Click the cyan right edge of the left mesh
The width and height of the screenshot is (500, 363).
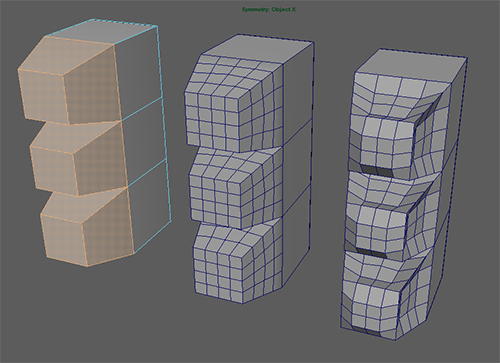click(164, 123)
